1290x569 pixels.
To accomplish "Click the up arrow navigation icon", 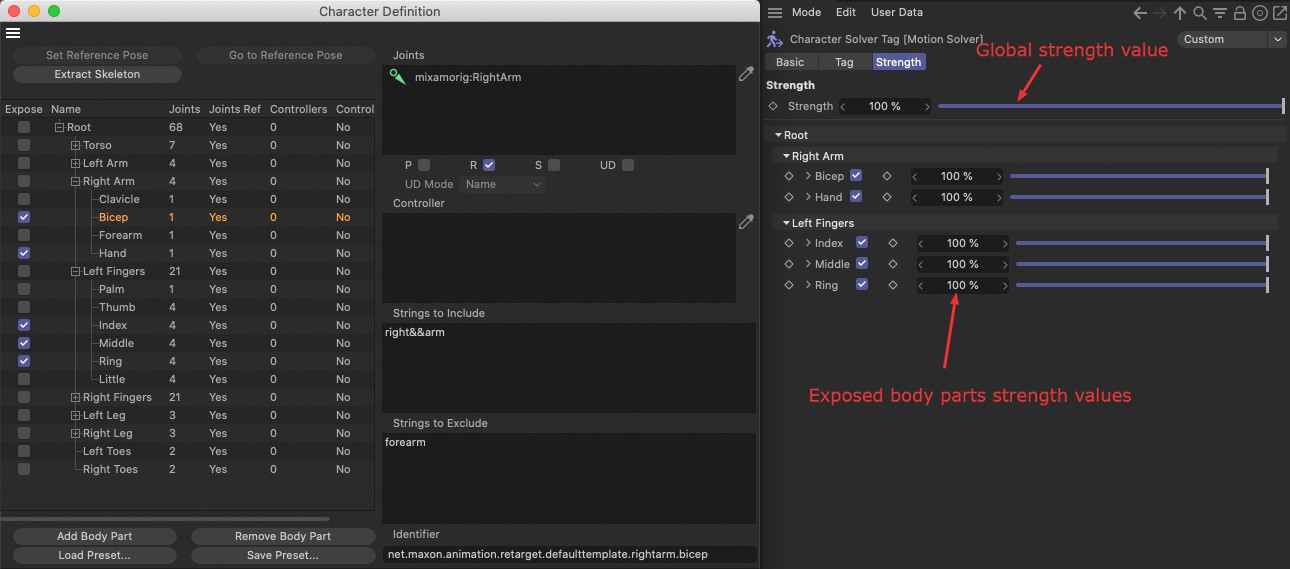I will pos(1180,13).
